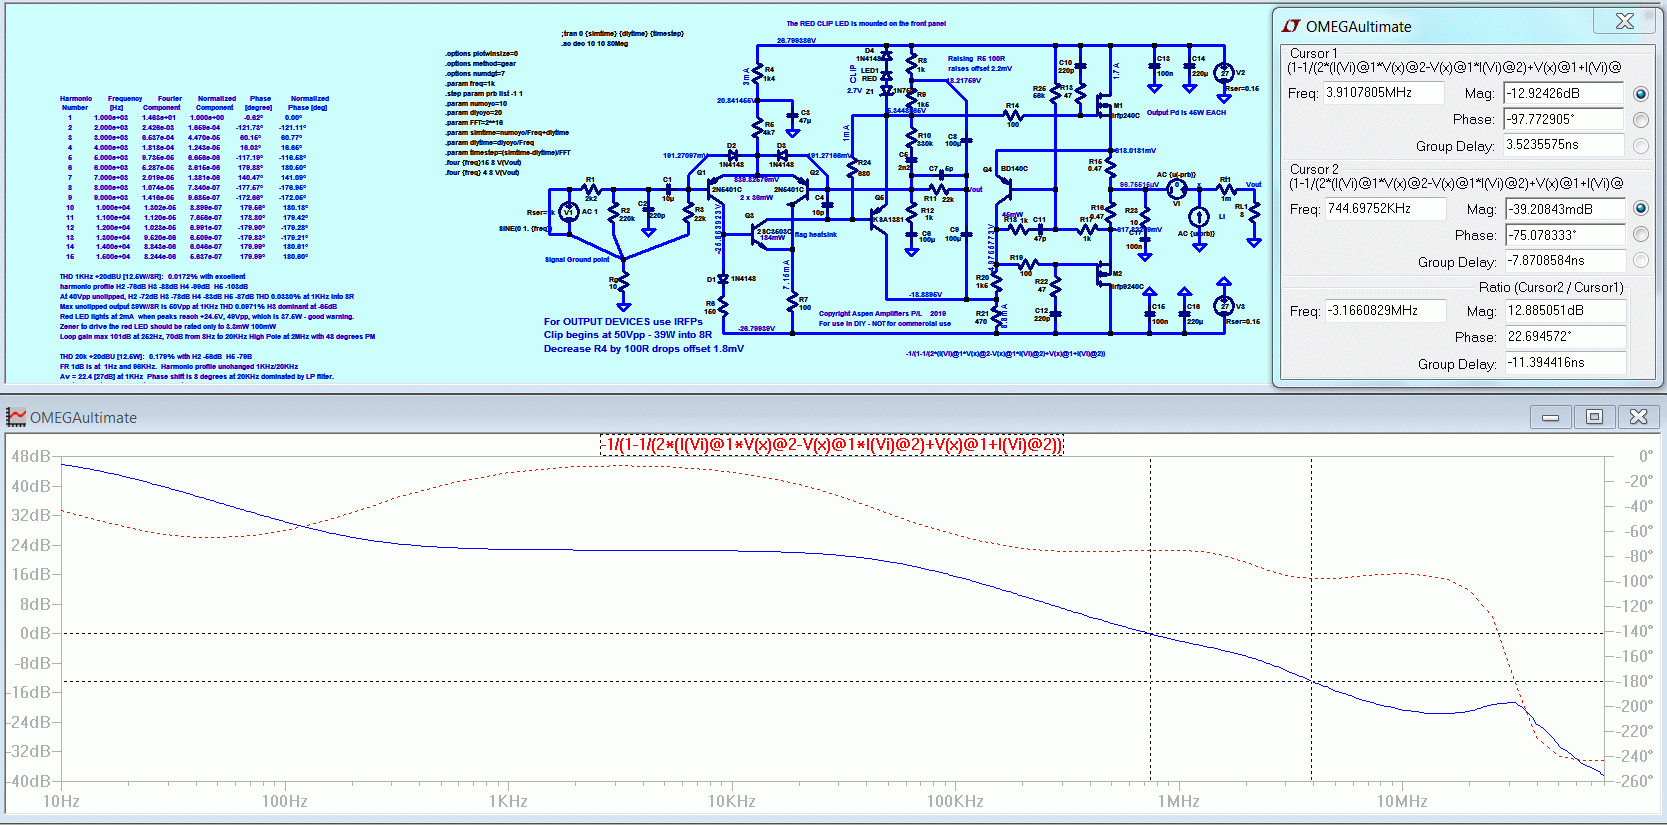Click the 'Vout' net label near RL1
1667x825 pixels.
click(1253, 184)
